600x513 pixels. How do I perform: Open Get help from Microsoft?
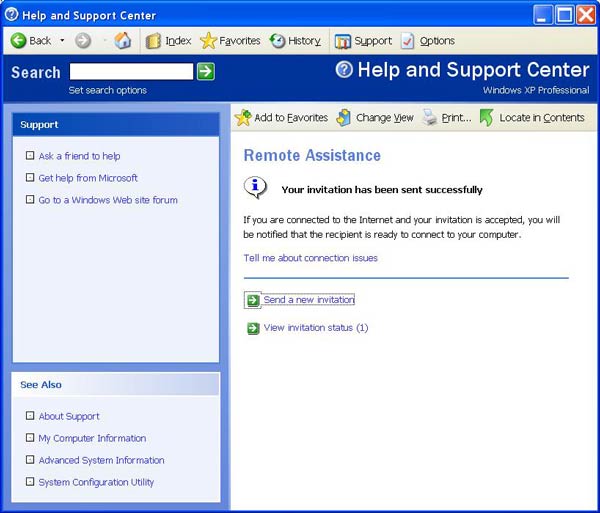pyautogui.click(x=88, y=178)
